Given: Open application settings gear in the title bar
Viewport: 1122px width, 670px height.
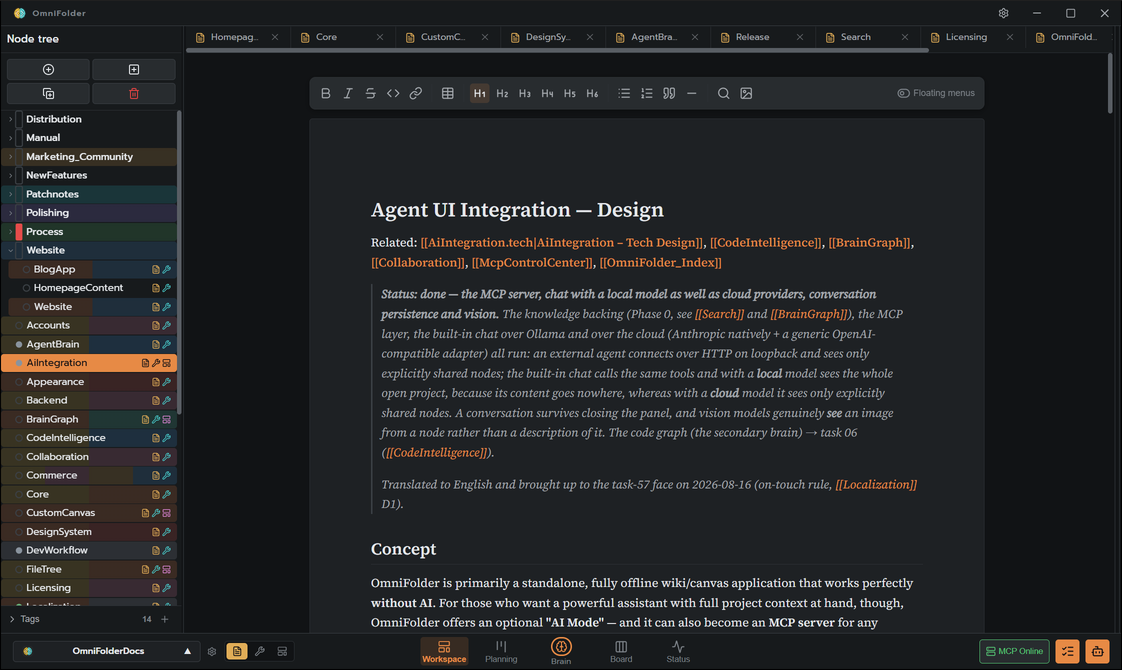Looking at the screenshot, I should (1003, 13).
